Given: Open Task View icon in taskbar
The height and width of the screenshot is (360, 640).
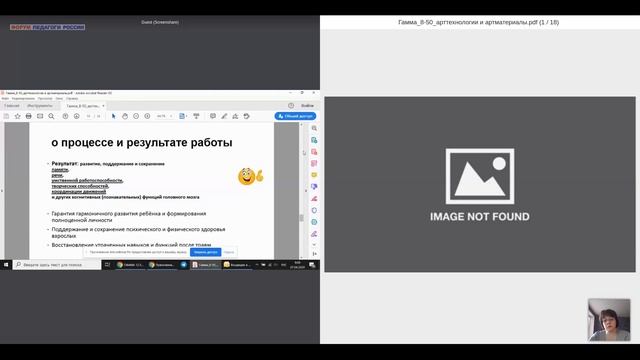Looking at the screenshot, I should coord(107,265).
